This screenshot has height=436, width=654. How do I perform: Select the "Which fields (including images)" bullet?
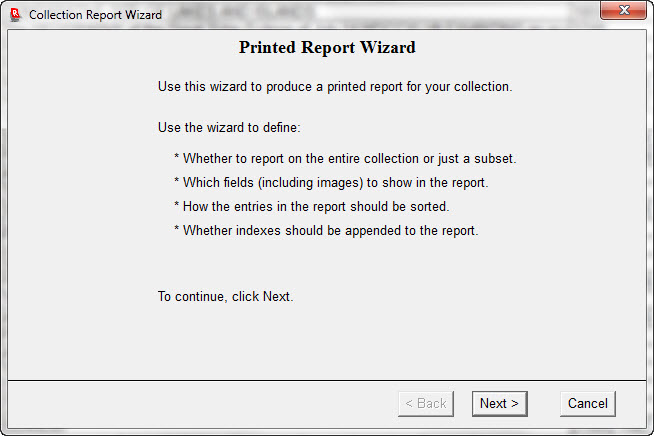coord(335,182)
